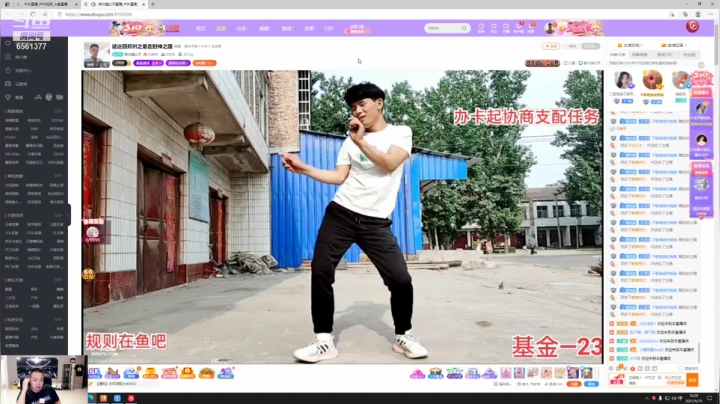Open the streamer's avatar thumbnail
This screenshot has height=404, width=720.
[96, 55]
